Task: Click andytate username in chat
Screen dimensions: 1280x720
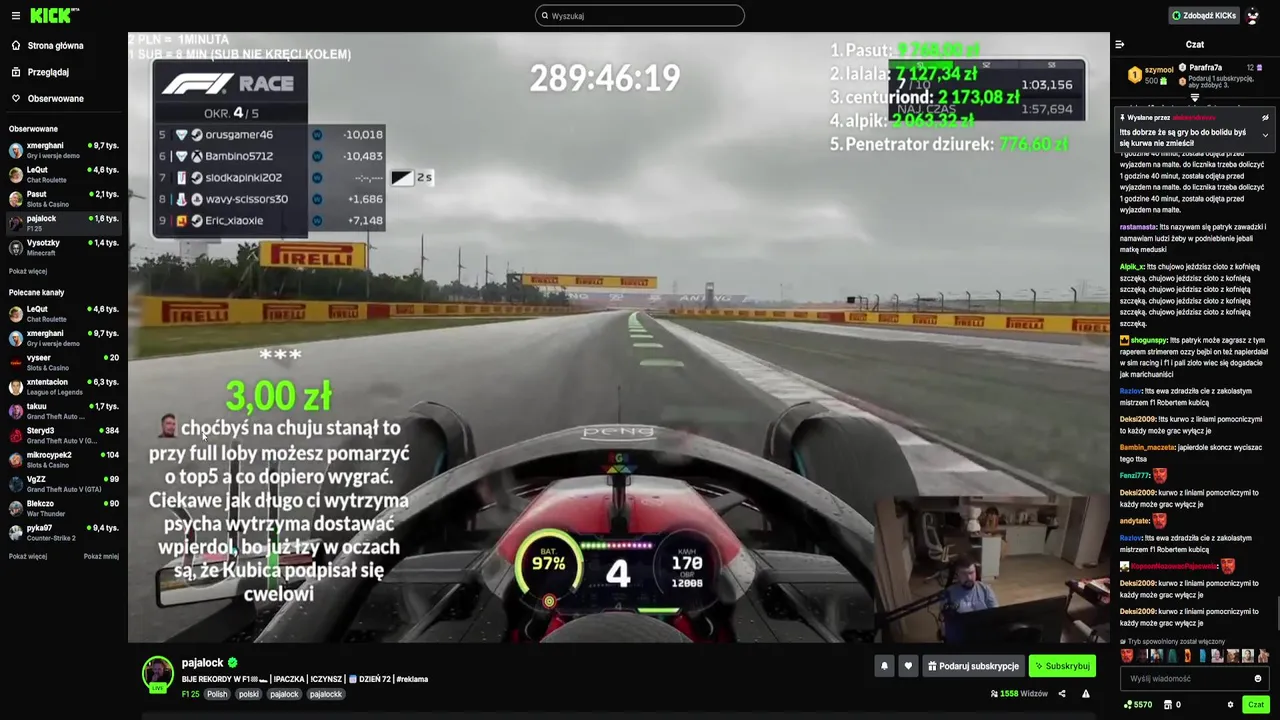Action: (1135, 521)
